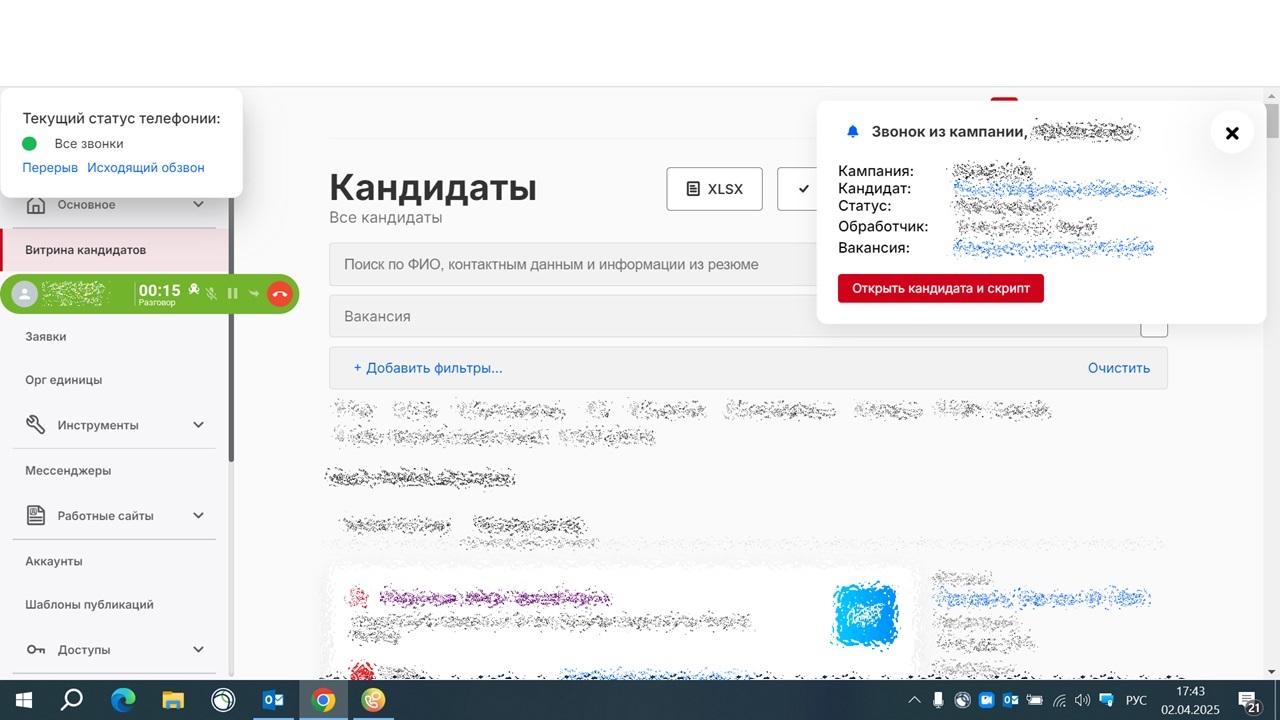Image resolution: width=1280 pixels, height=720 pixels.
Task: Pause the active call on hold
Action: [233, 294]
